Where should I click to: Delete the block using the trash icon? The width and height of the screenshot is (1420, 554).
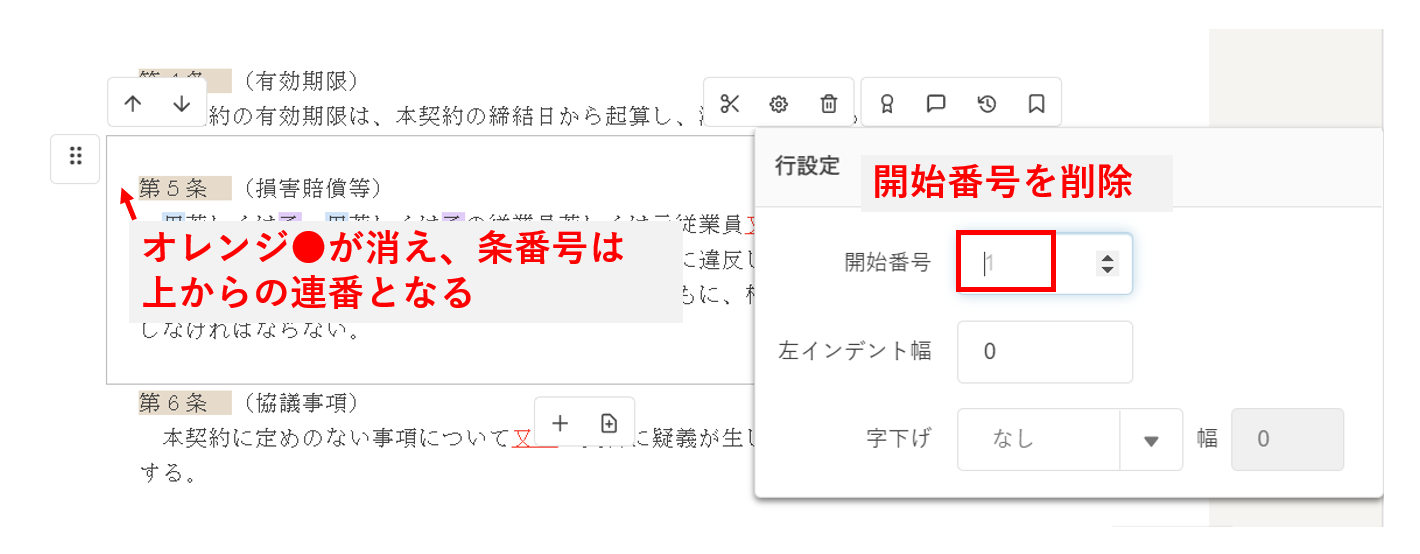coord(828,104)
